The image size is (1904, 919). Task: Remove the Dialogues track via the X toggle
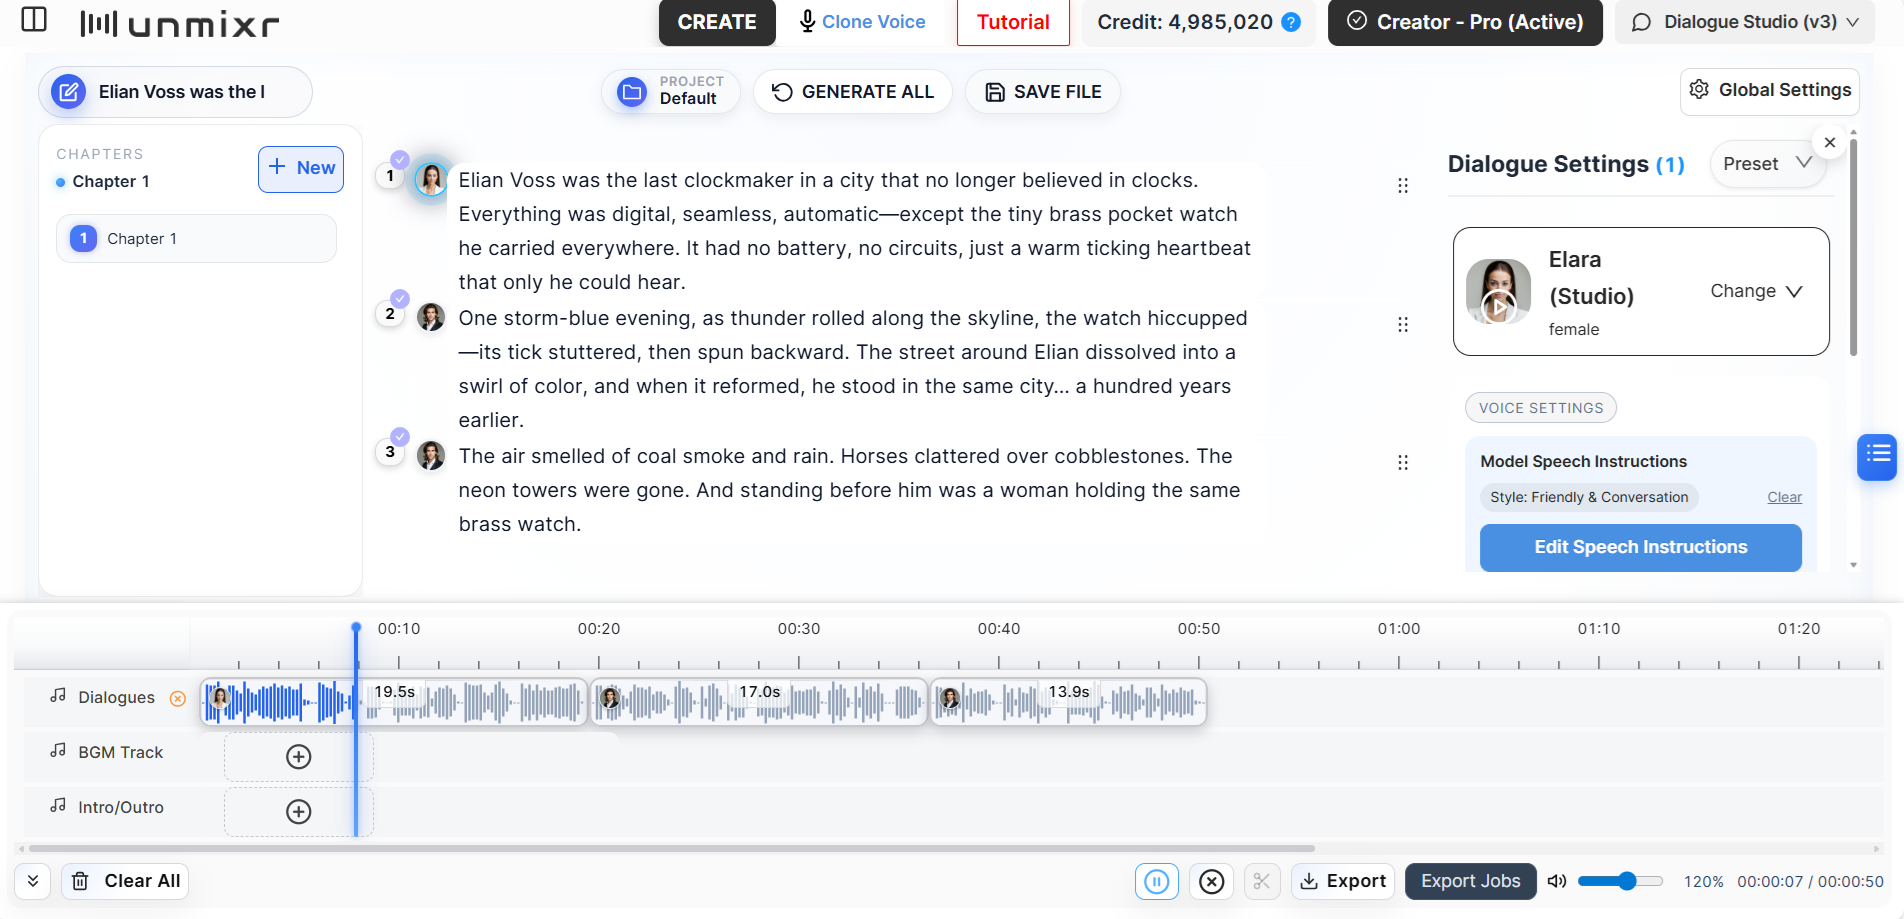click(x=178, y=698)
